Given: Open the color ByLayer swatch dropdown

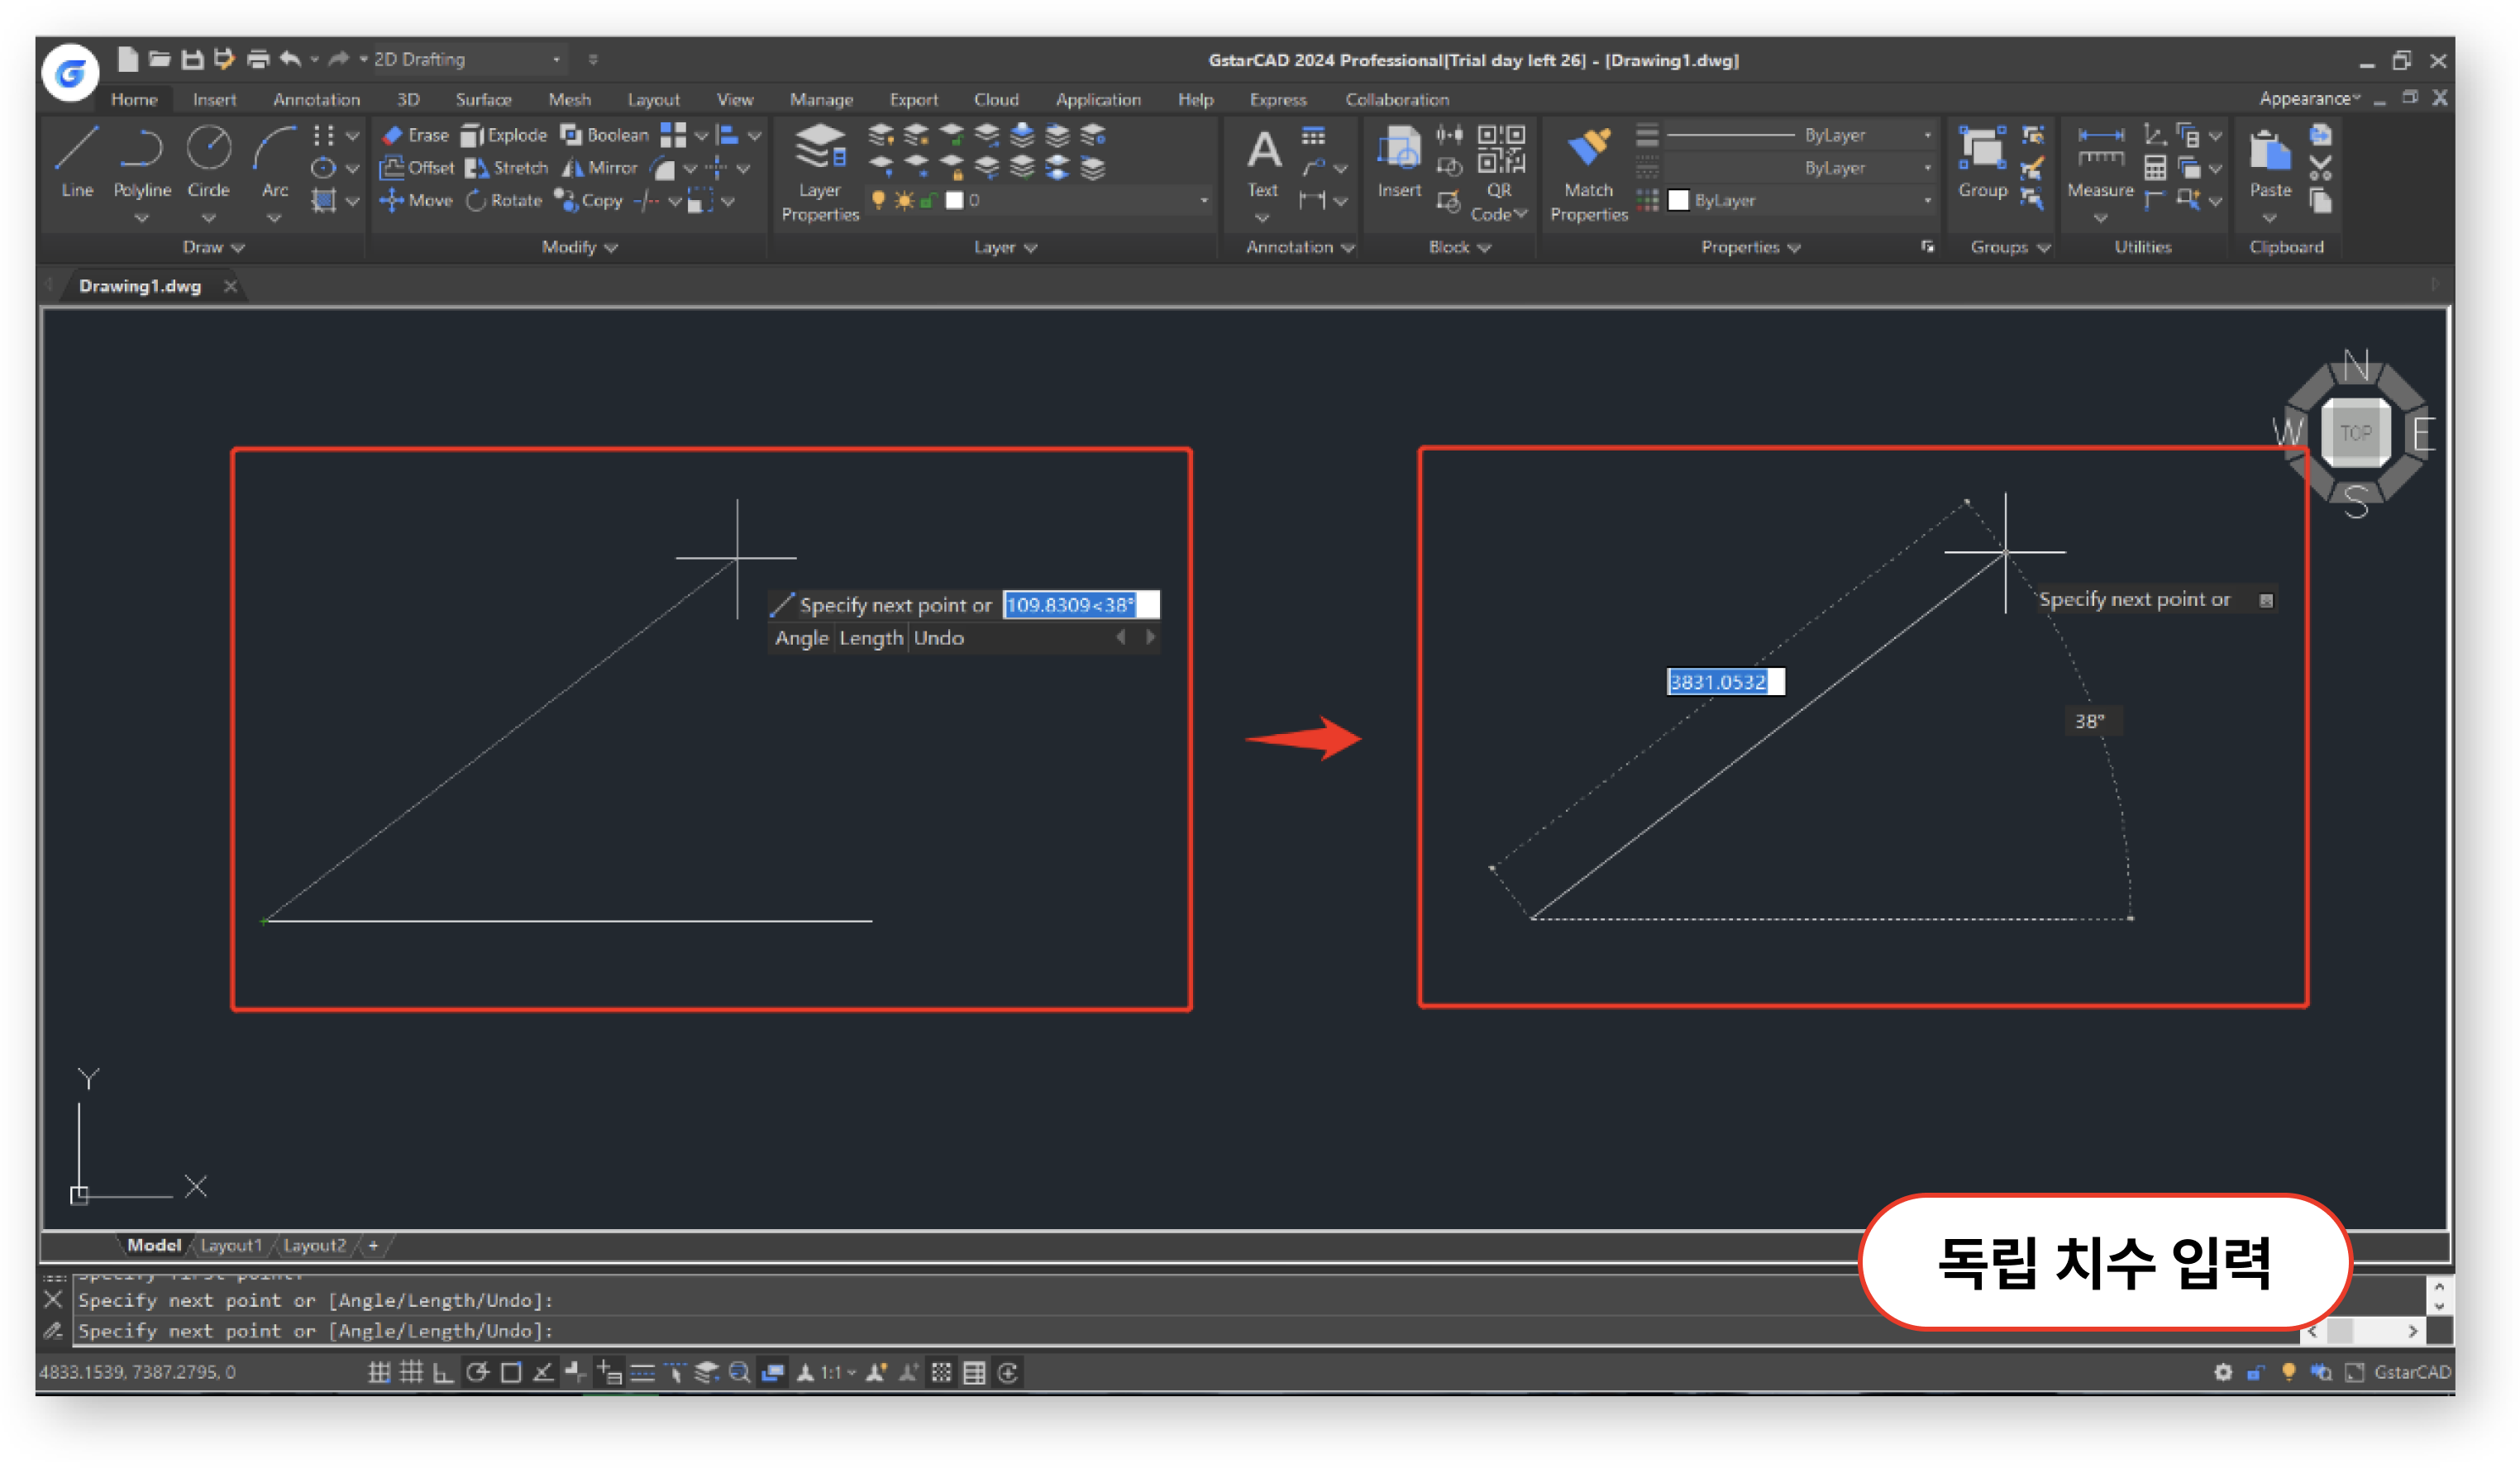Looking at the screenshot, I should coord(1800,200).
